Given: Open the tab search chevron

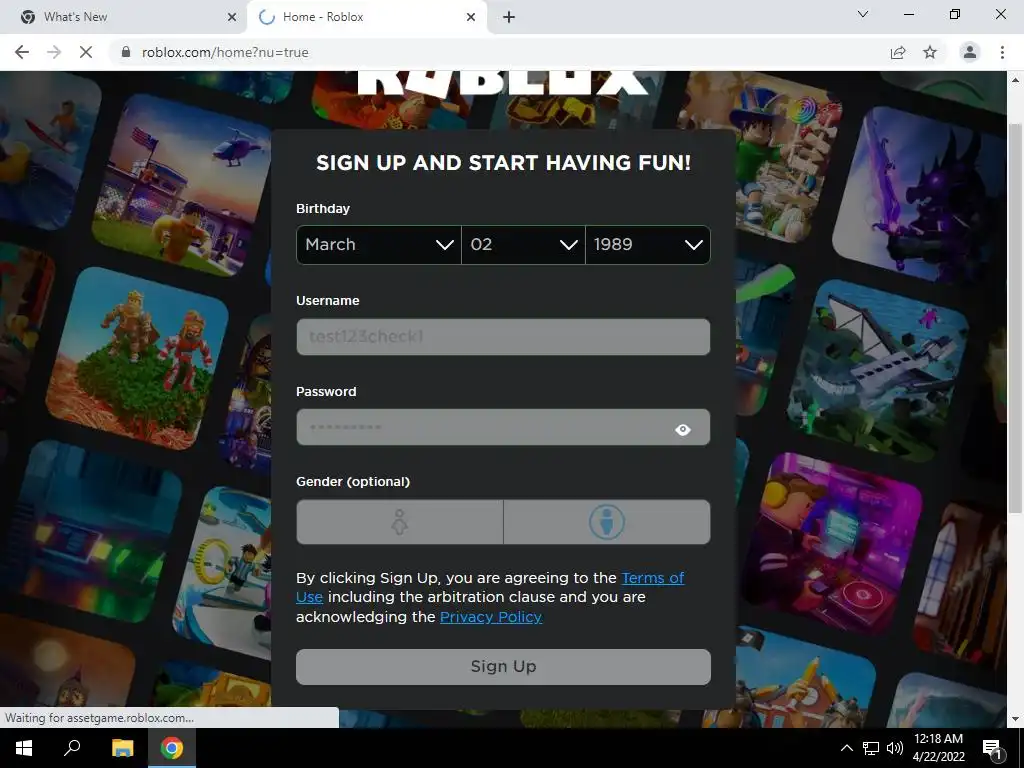Looking at the screenshot, I should (863, 14).
